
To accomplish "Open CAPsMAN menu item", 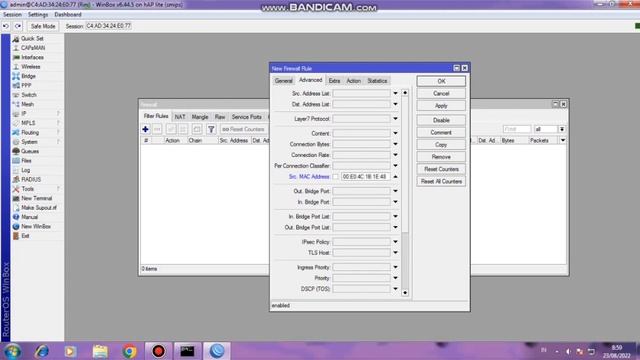I will (x=33, y=48).
